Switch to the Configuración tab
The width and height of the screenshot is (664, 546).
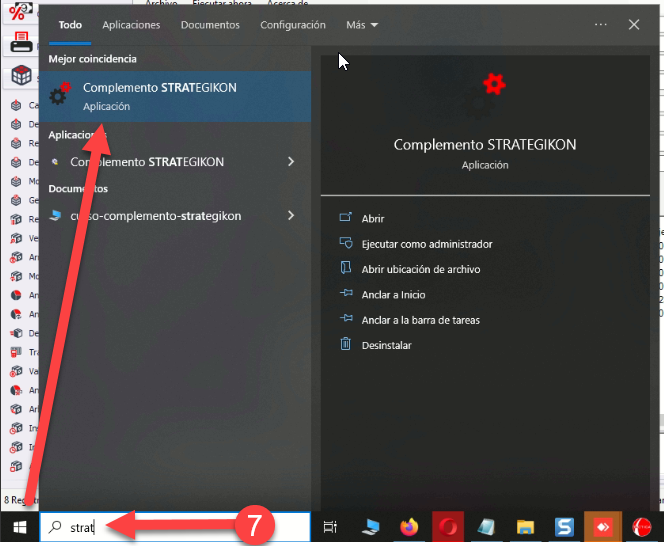[x=293, y=25]
